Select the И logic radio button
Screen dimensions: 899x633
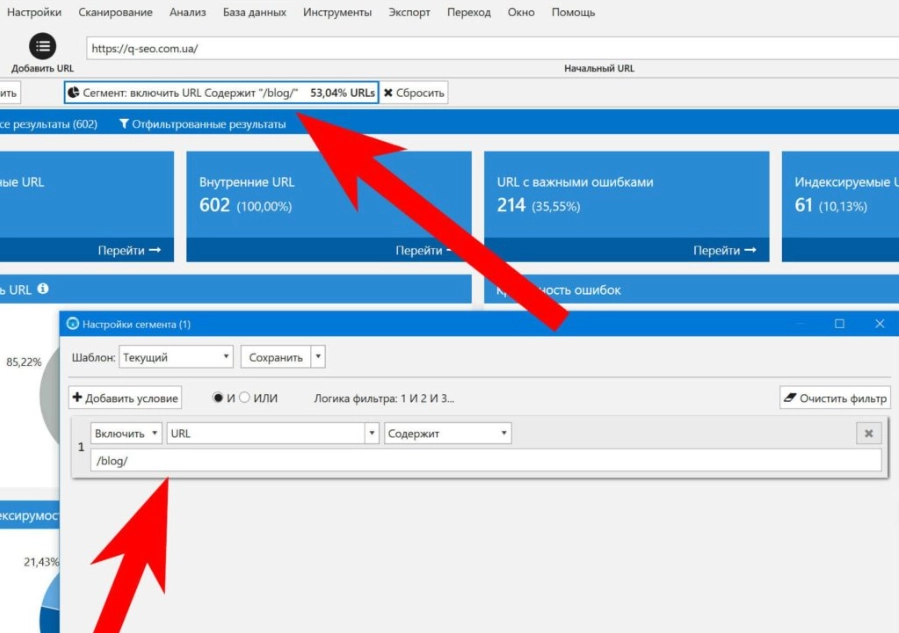[x=218, y=398]
